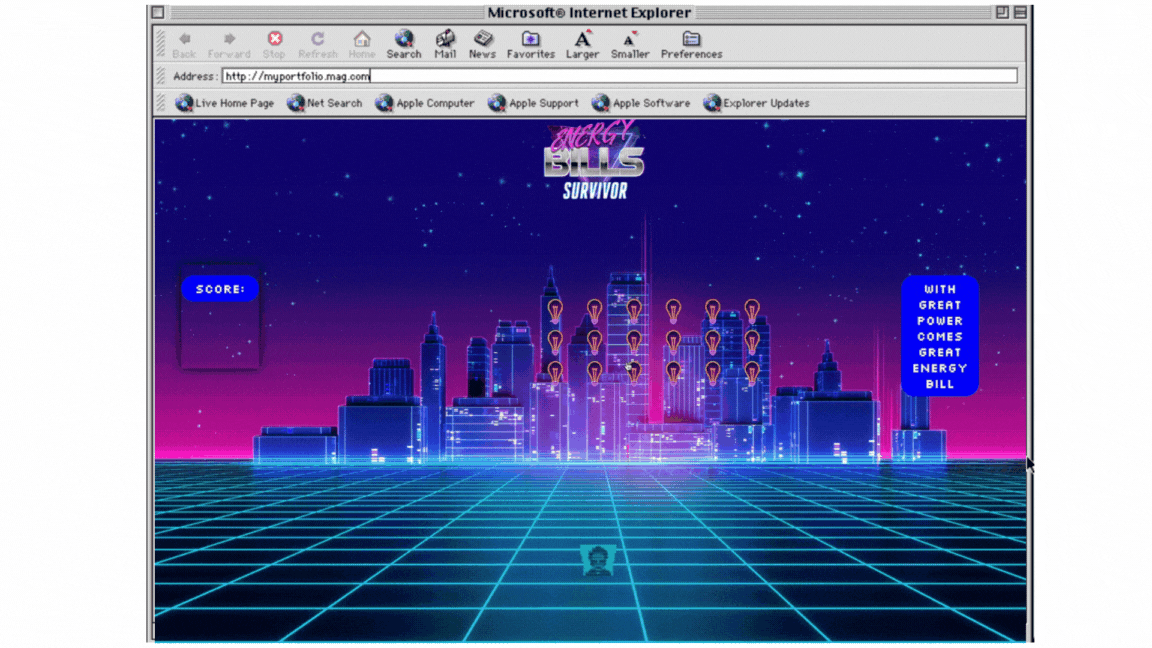Viewport: 1152px width, 648px height.
Task: Stop the page loading
Action: [x=274, y=44]
